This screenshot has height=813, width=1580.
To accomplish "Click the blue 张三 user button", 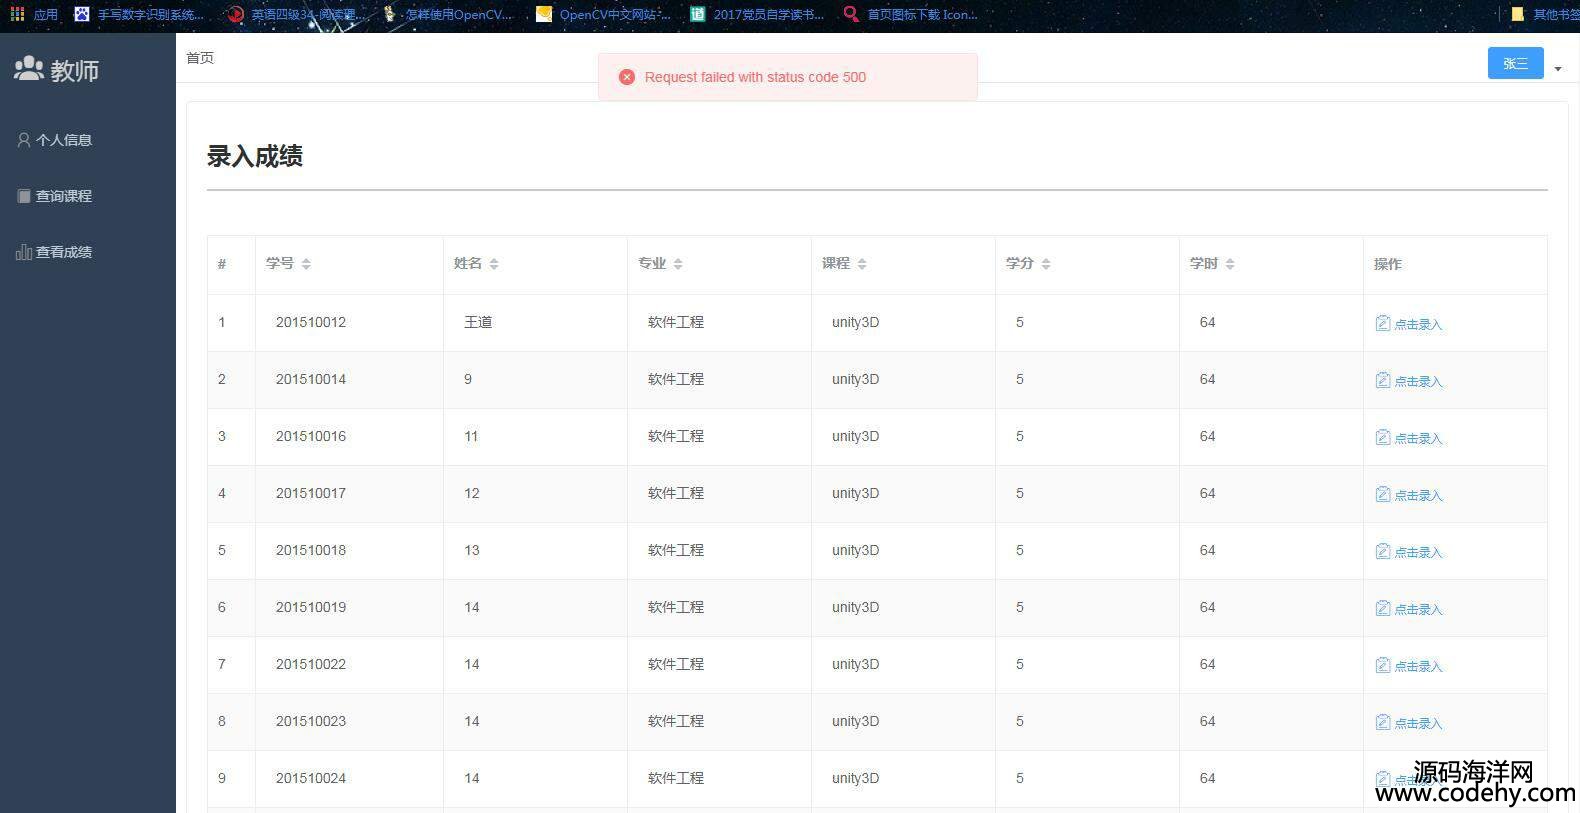I will tap(1515, 63).
